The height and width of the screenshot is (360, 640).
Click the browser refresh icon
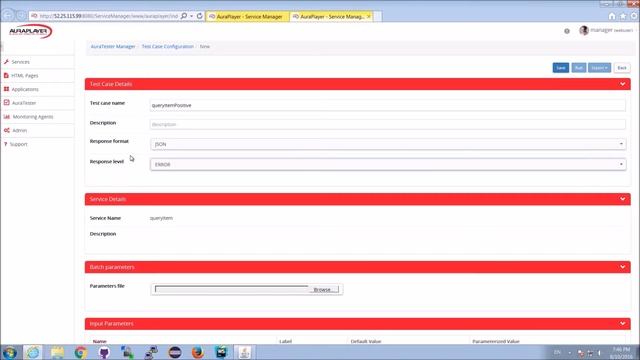(200, 16)
